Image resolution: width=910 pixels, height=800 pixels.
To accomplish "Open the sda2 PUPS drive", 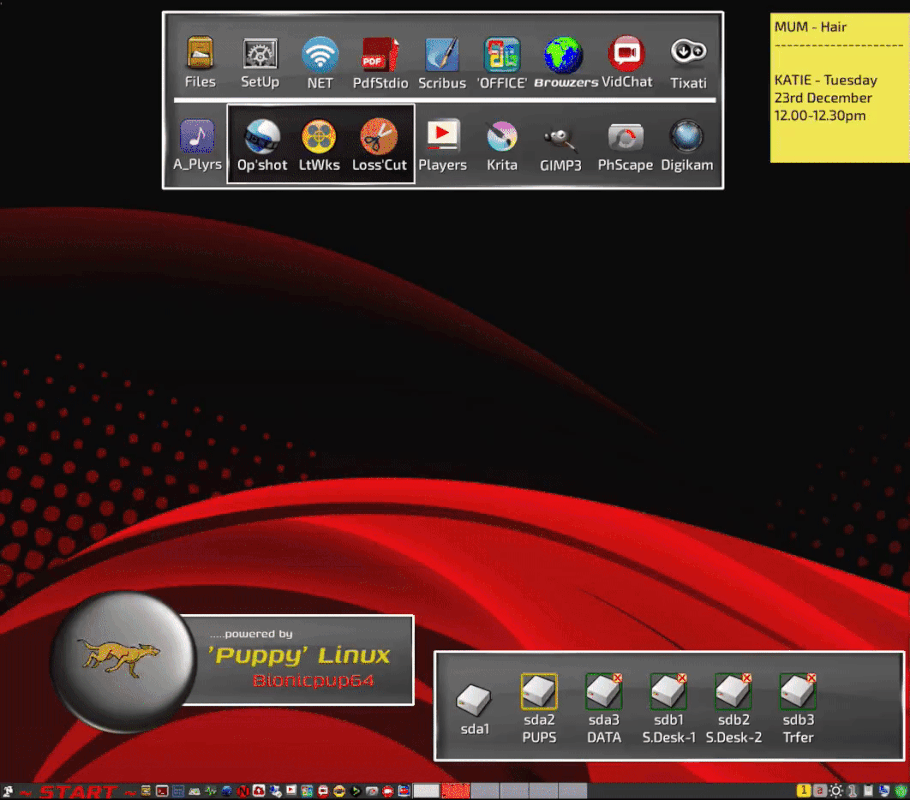I will (539, 691).
